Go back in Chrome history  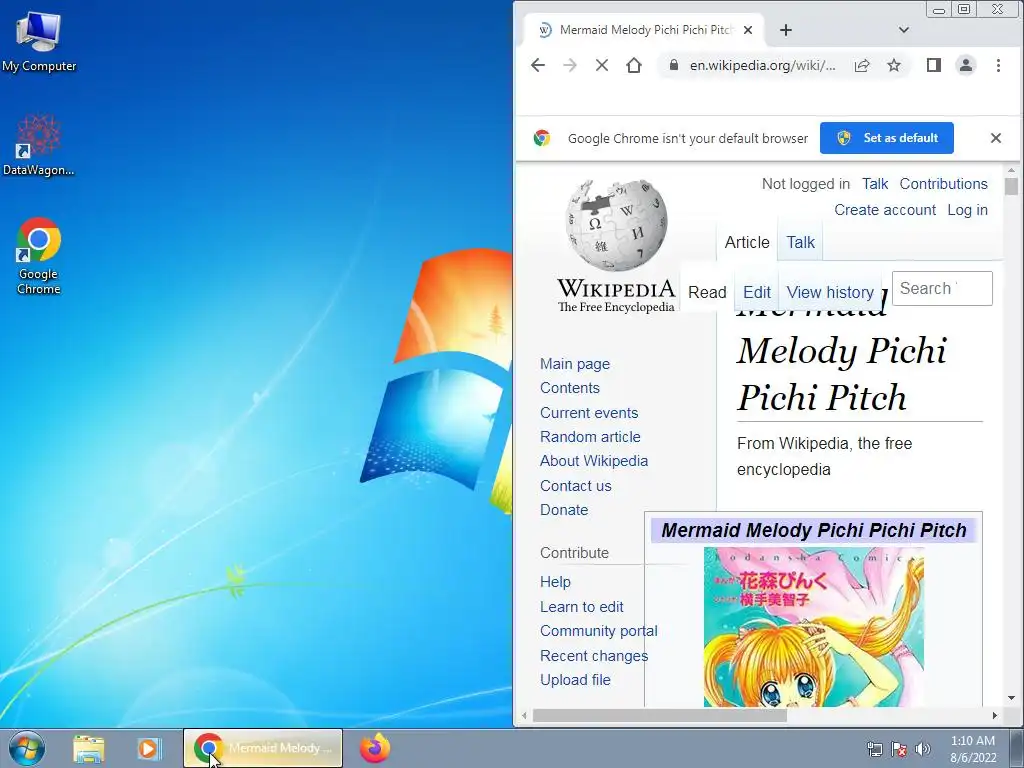537,65
